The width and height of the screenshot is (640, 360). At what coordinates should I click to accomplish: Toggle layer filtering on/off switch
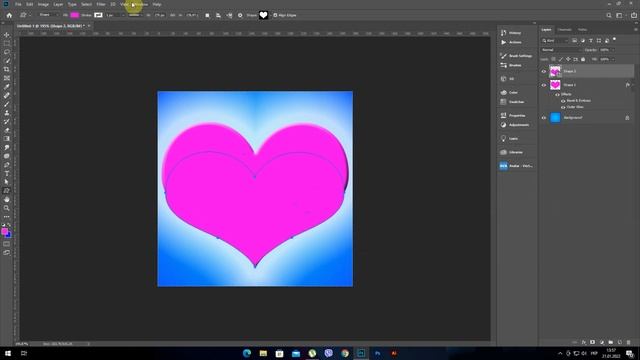click(615, 40)
